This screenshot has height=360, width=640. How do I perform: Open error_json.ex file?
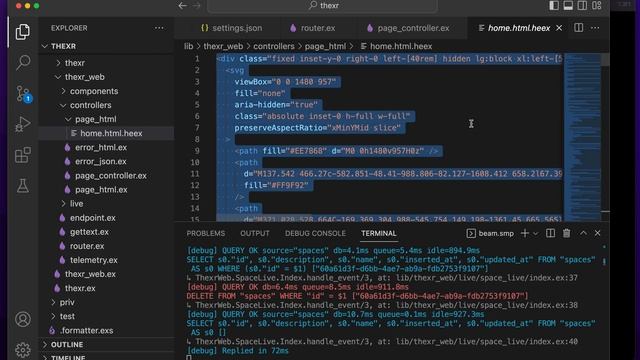pyautogui.click(x=107, y=162)
